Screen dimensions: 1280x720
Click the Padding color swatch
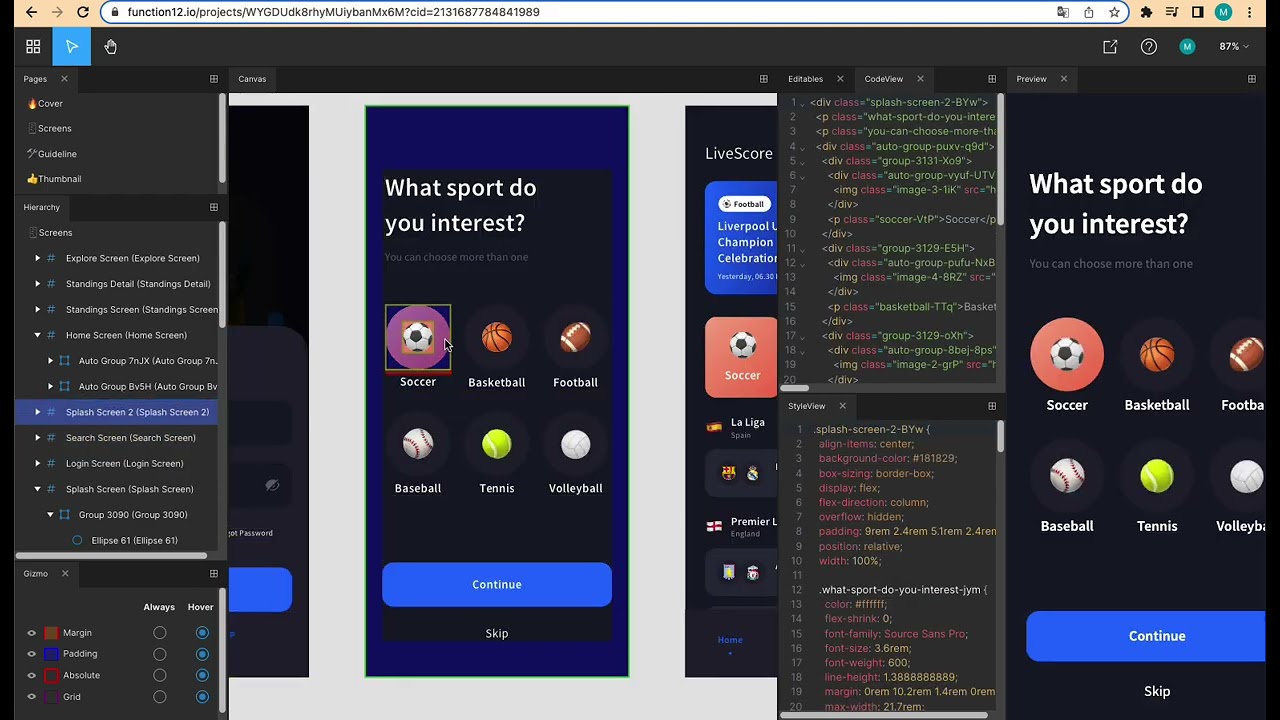click(x=51, y=654)
